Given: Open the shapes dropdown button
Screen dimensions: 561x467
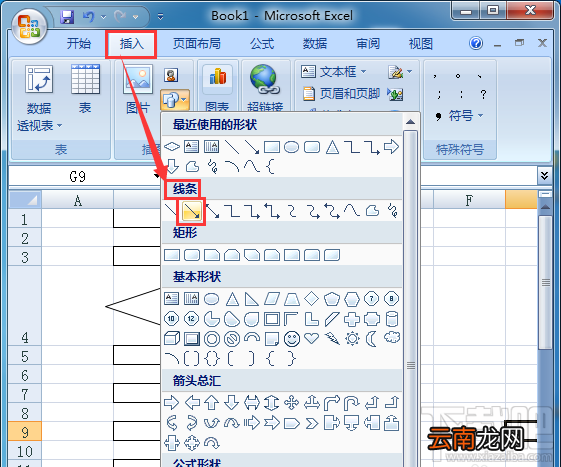Looking at the screenshot, I should coord(175,99).
